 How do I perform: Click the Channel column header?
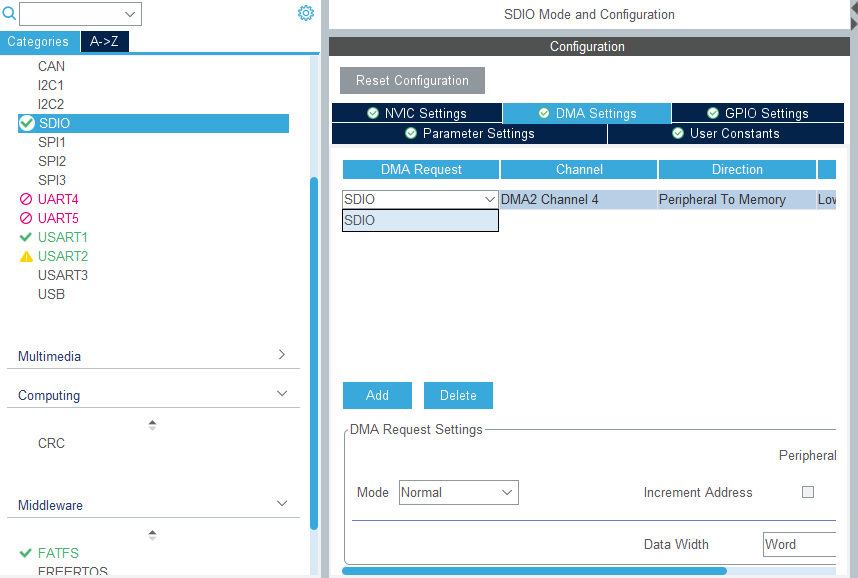point(579,170)
